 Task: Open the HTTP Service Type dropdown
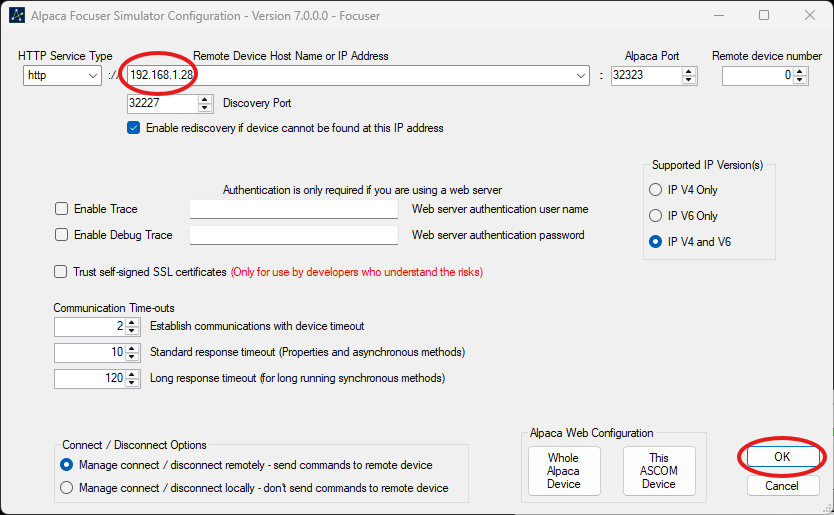click(62, 76)
